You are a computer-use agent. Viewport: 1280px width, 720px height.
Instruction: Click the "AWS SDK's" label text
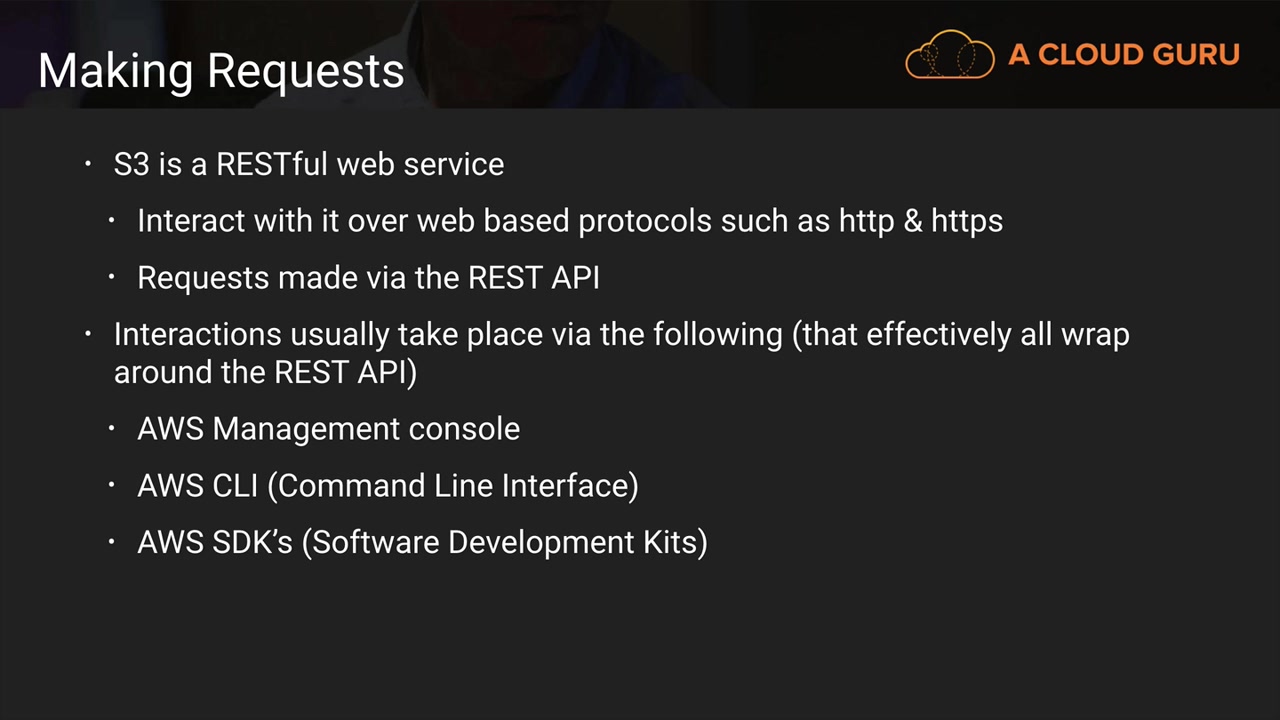tap(214, 542)
